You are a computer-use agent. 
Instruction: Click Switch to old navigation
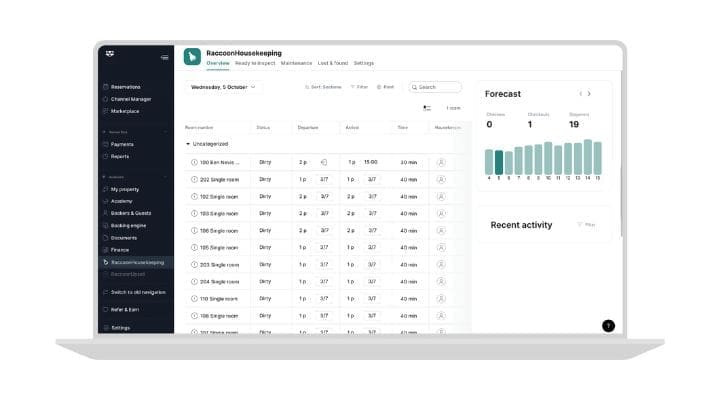[137, 292]
